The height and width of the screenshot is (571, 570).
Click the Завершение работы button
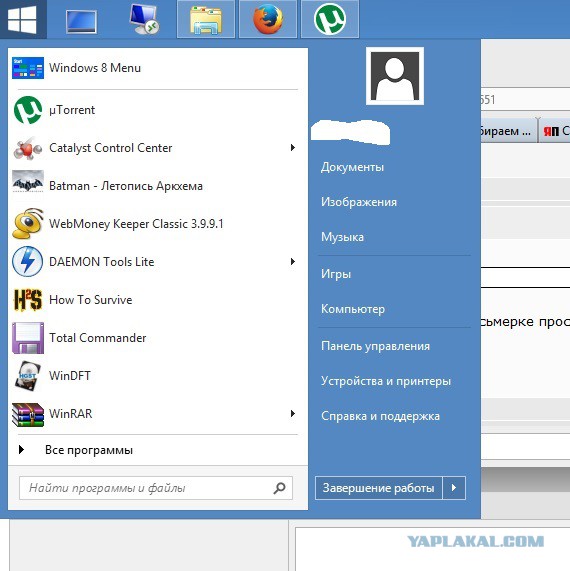(378, 488)
